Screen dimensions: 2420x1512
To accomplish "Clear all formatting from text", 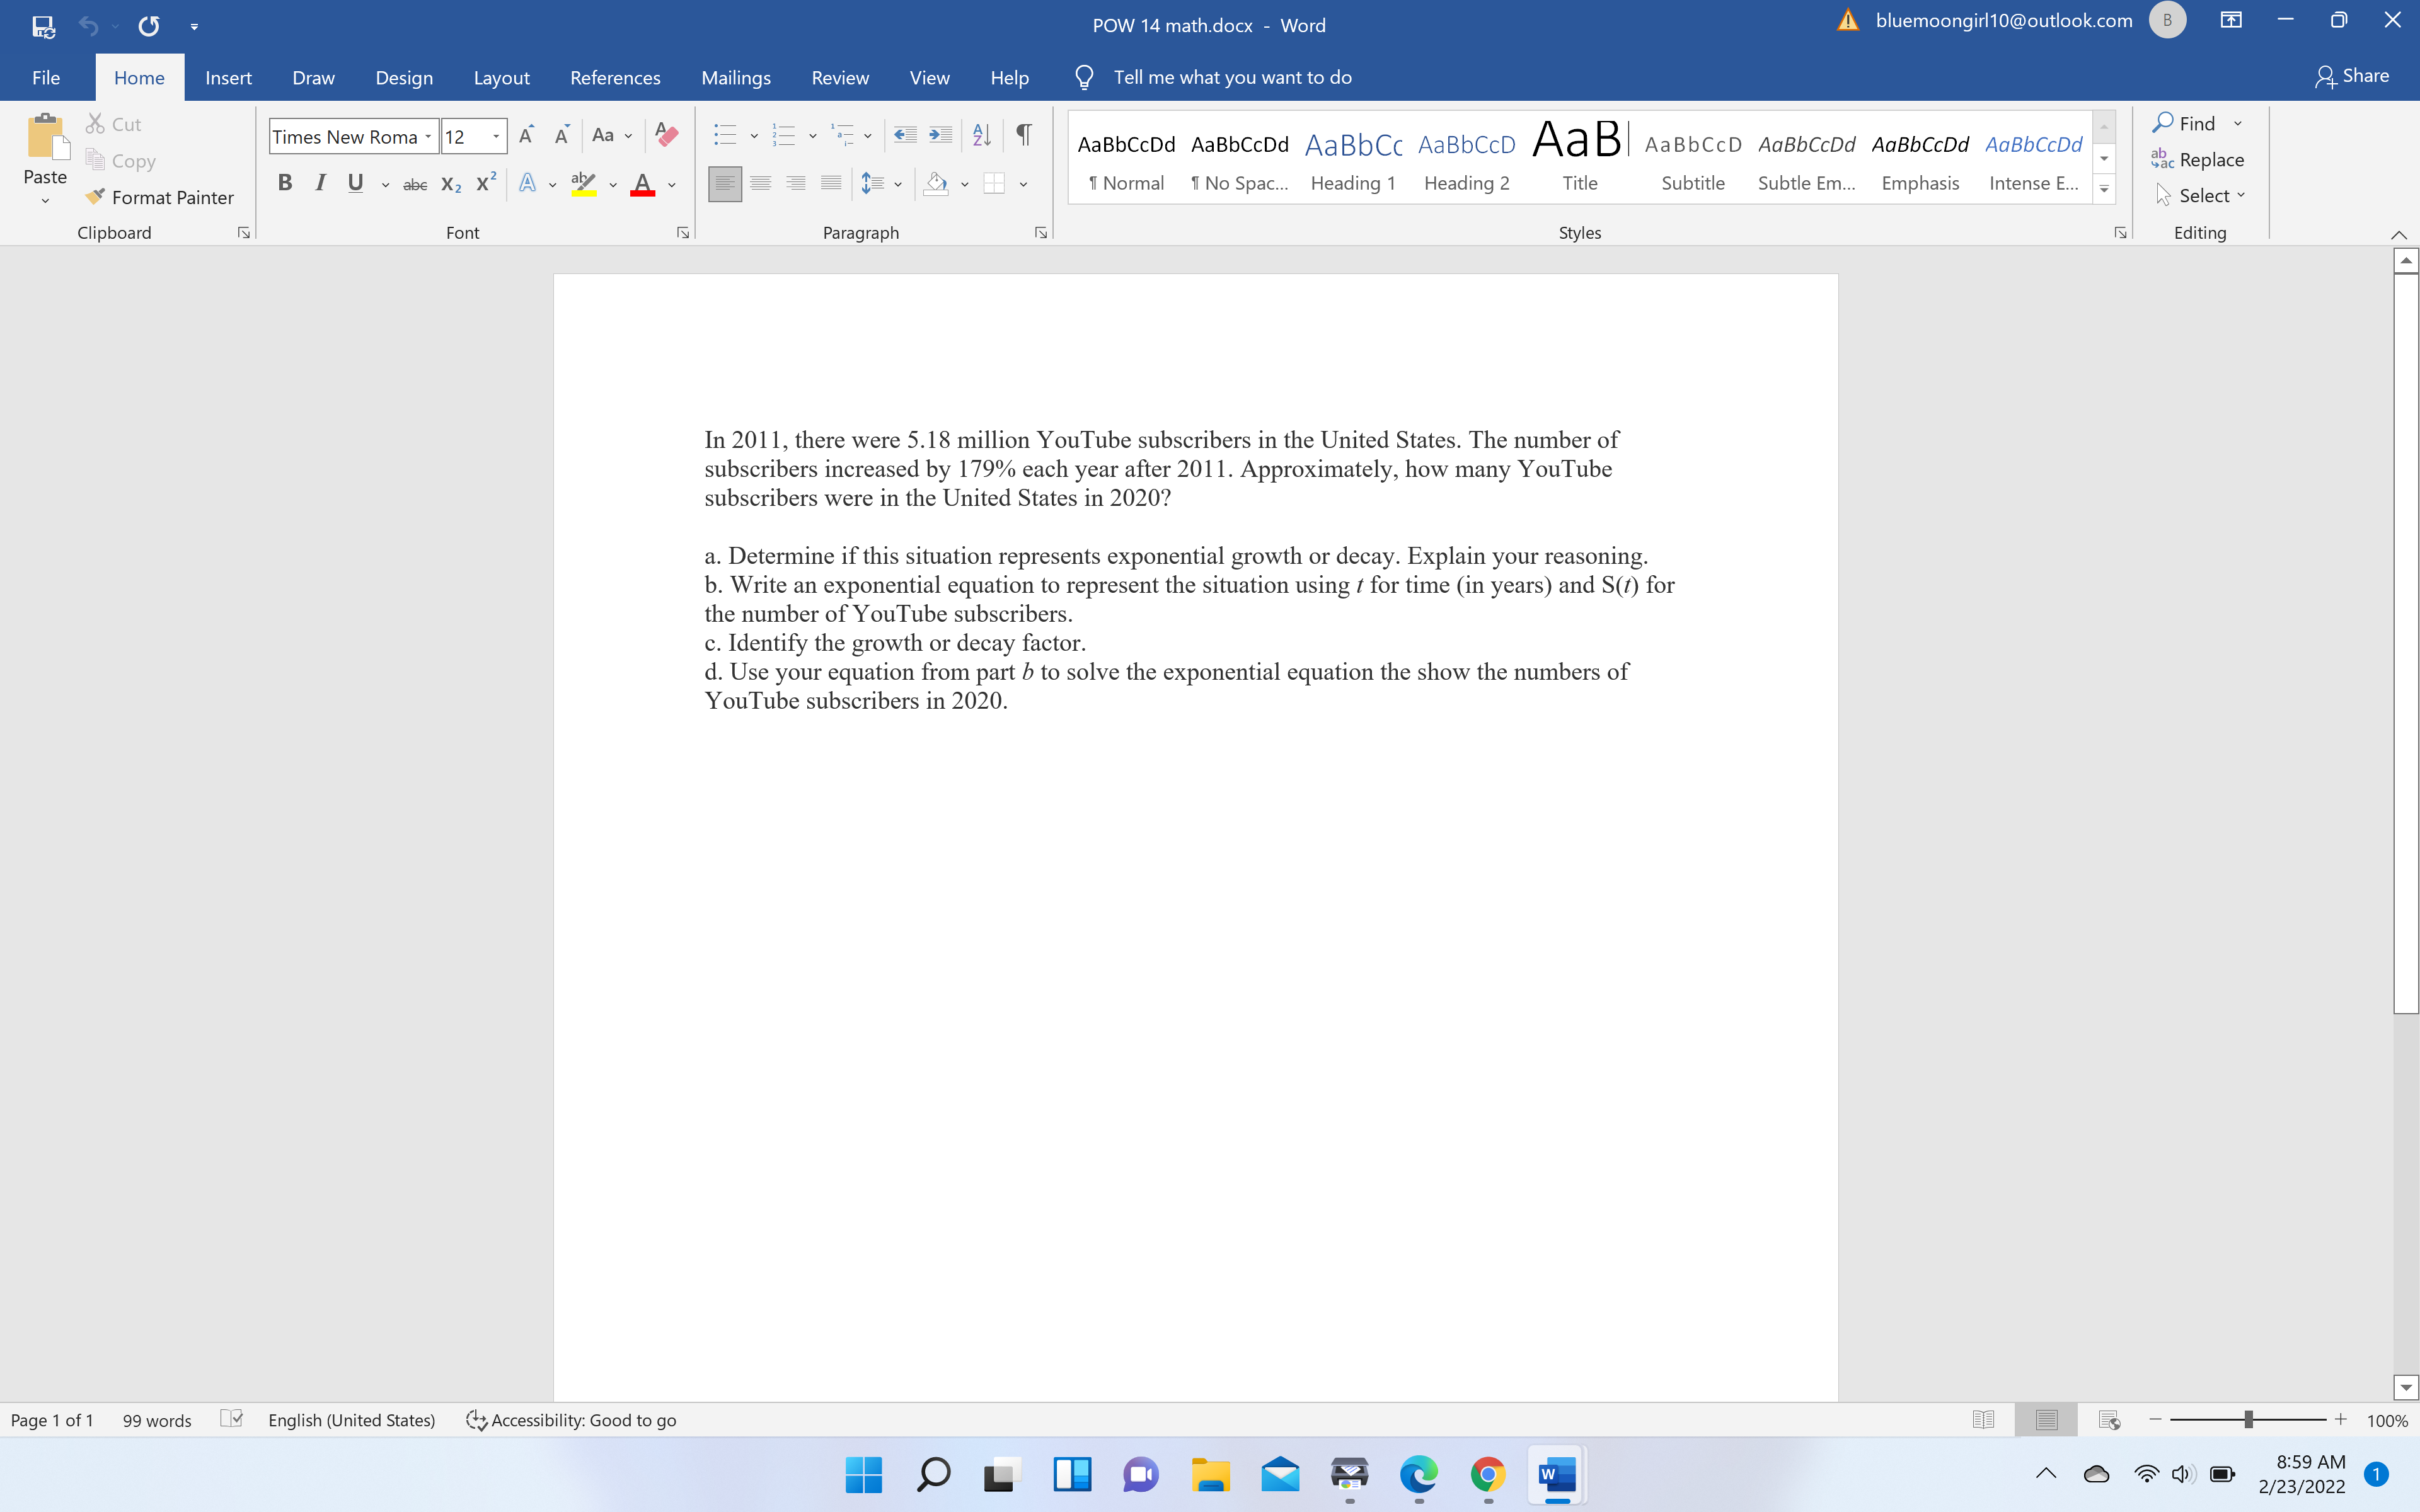I will (666, 135).
